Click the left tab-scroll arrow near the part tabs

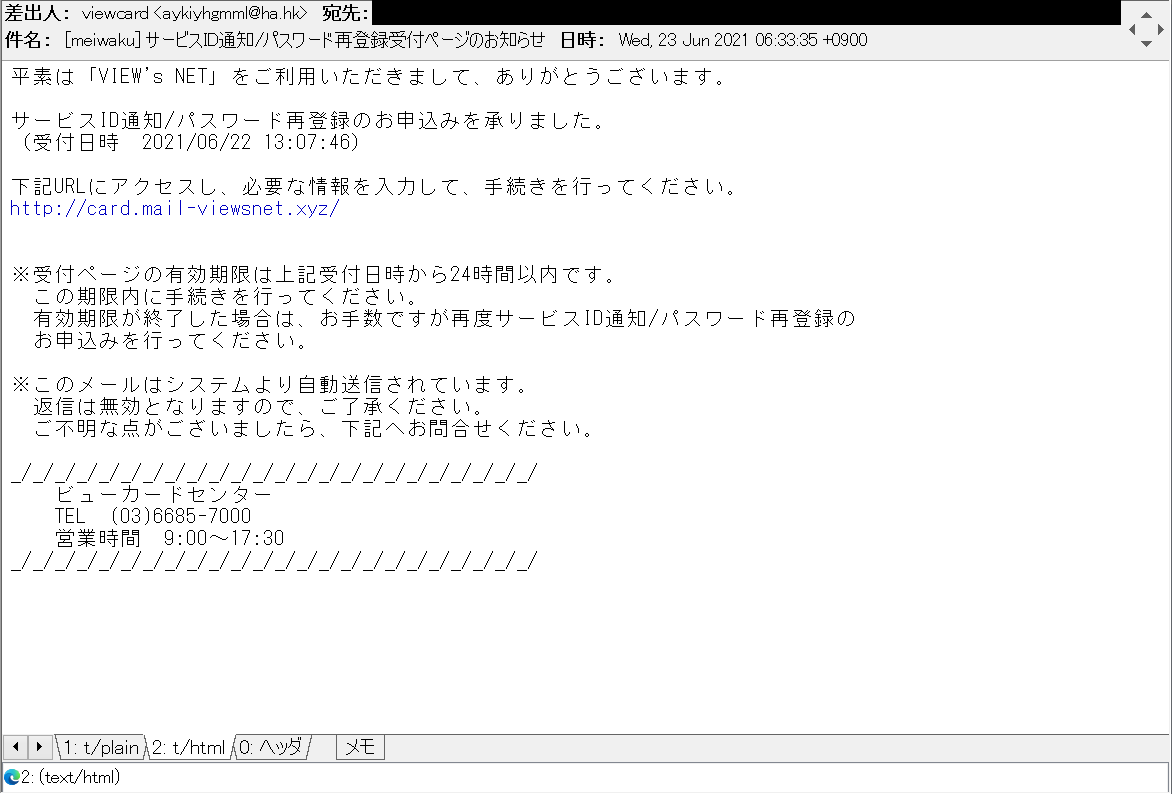[x=15, y=746]
